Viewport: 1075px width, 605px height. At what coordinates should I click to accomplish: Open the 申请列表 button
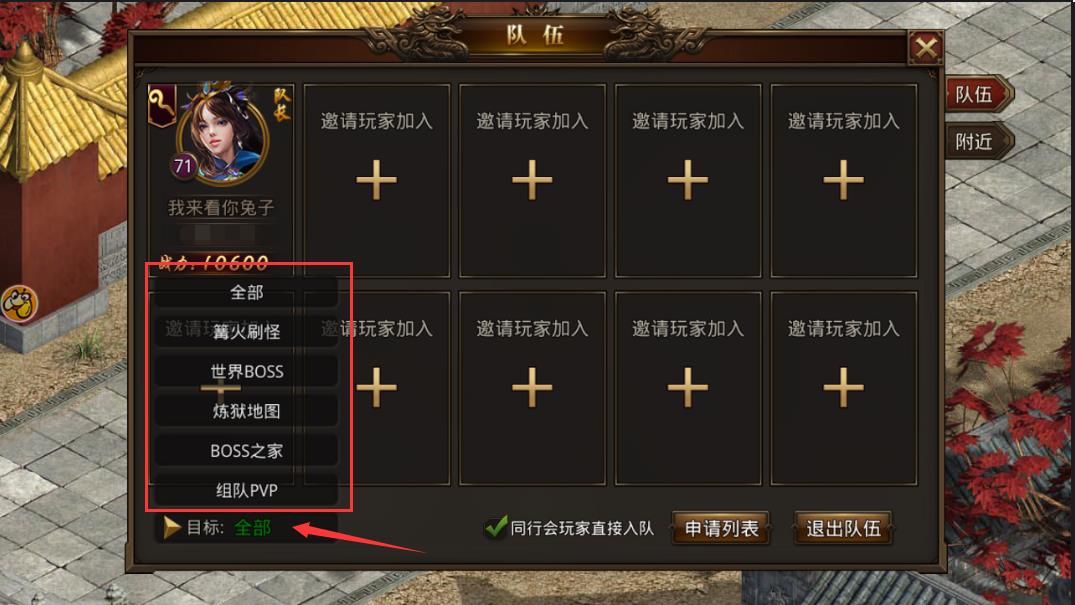[x=721, y=528]
